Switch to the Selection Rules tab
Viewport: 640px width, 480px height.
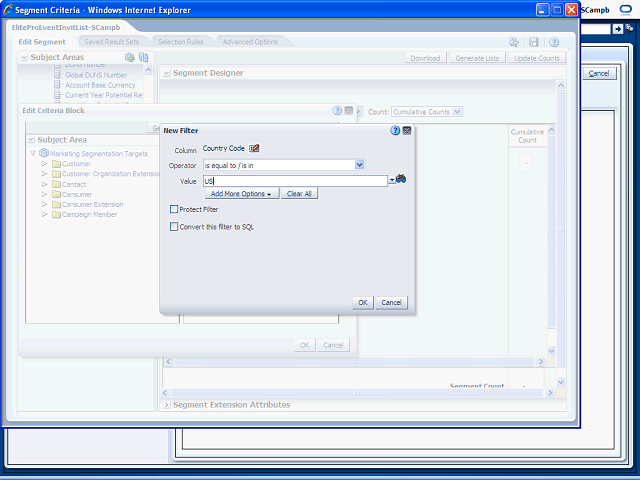(x=180, y=42)
